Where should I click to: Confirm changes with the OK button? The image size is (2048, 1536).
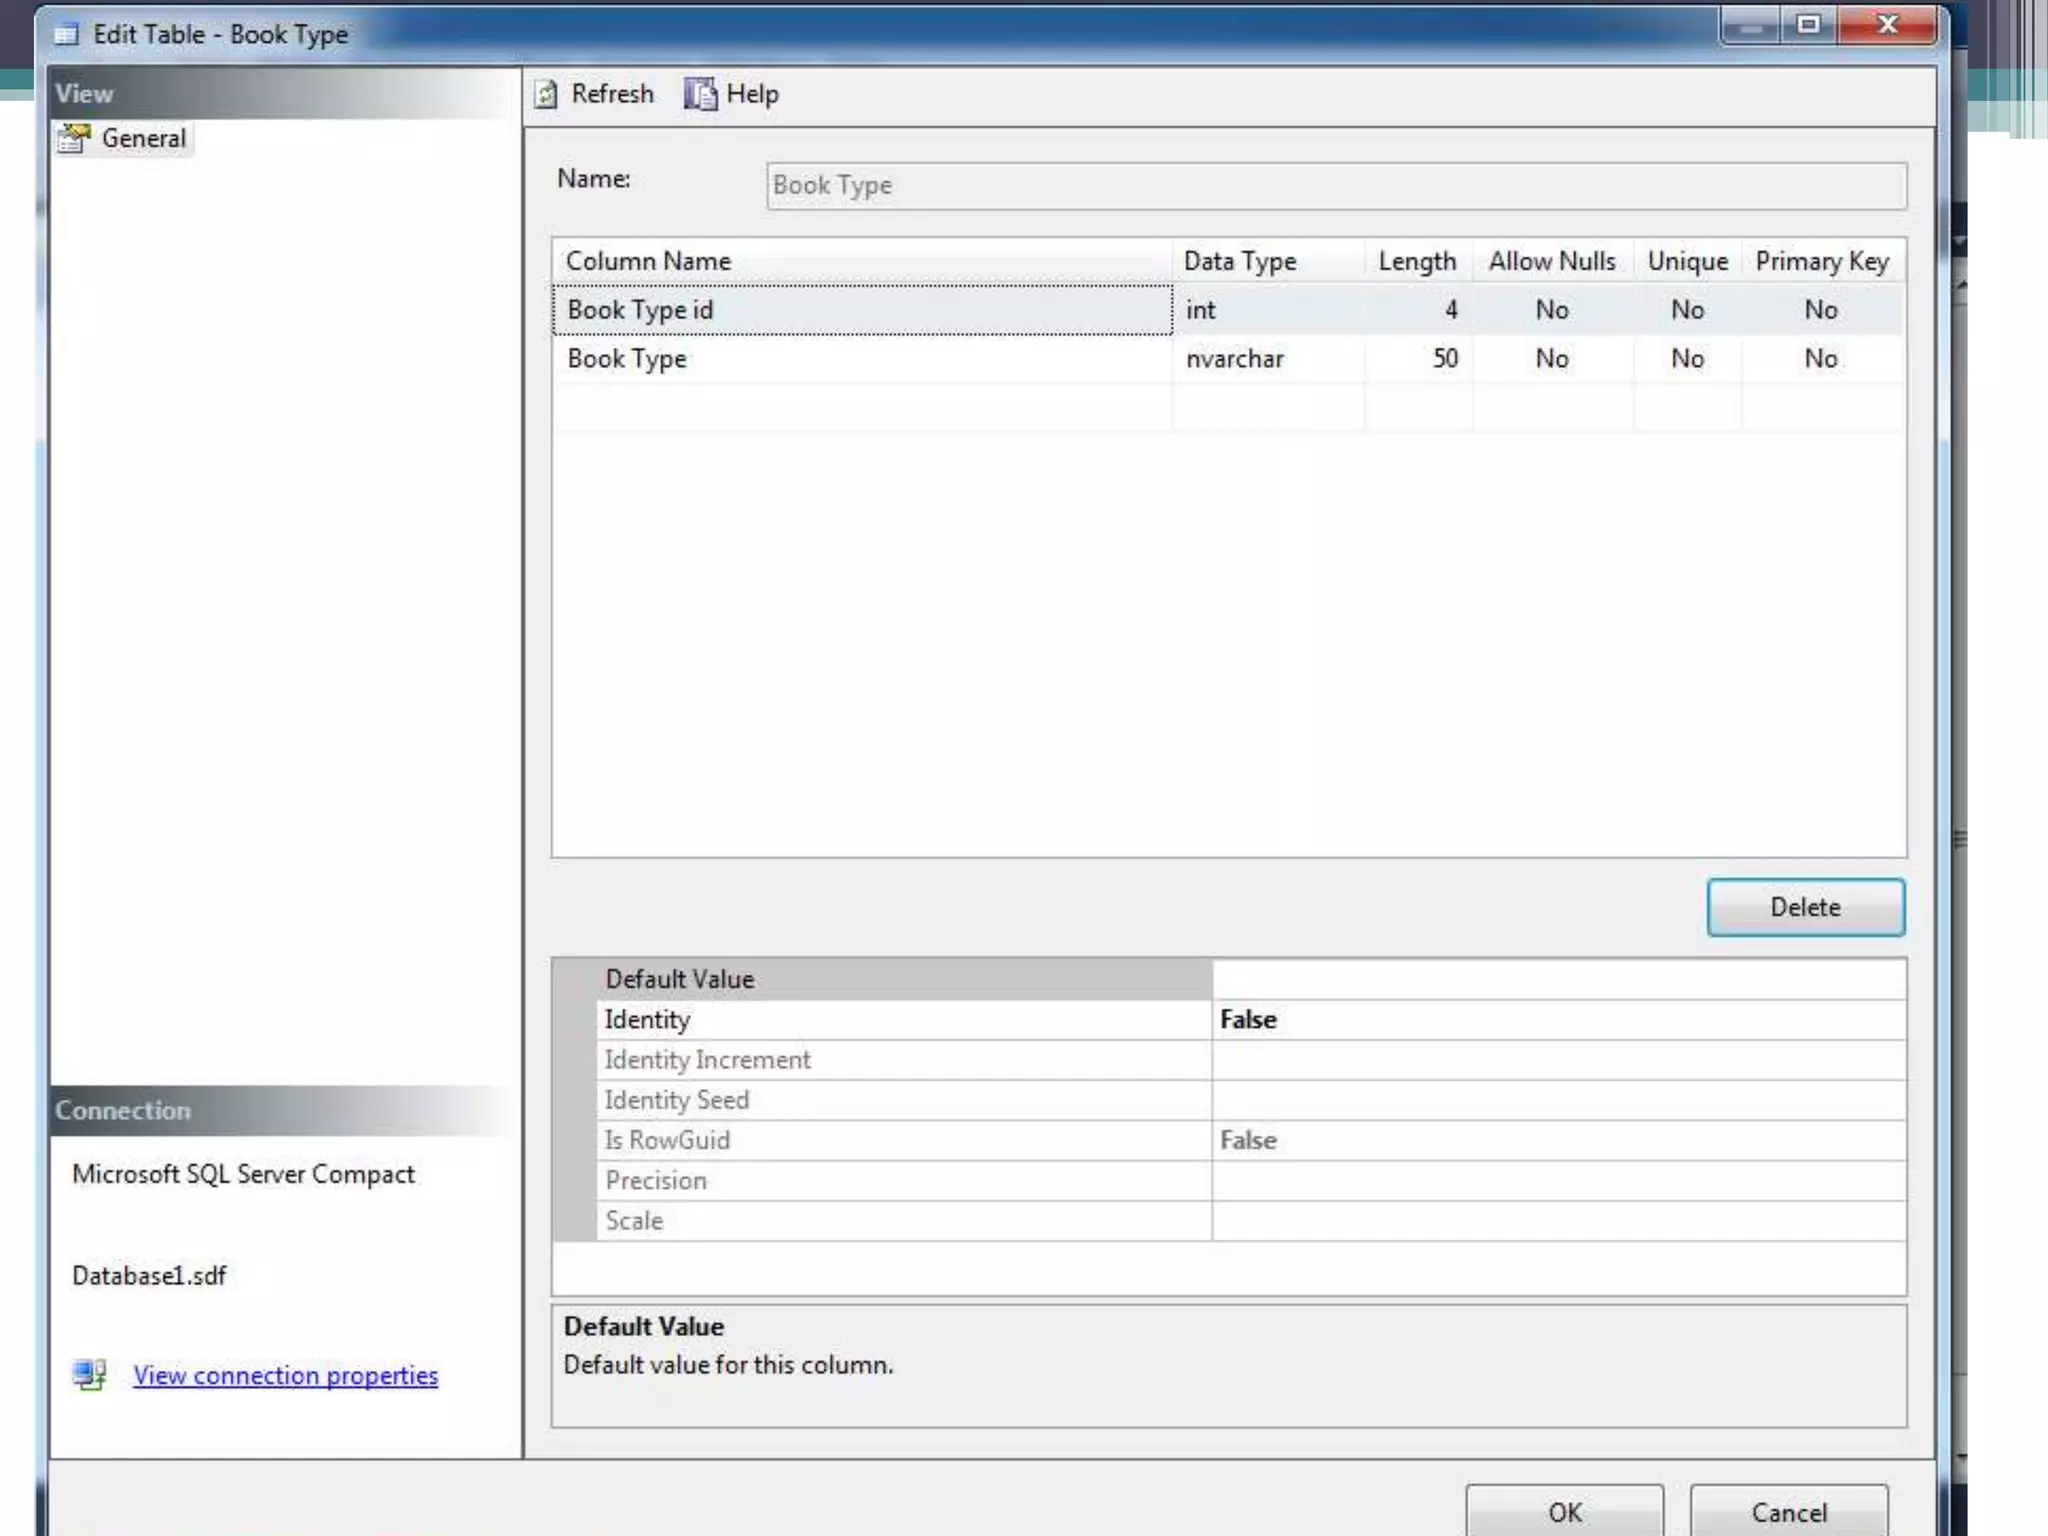(1564, 1512)
